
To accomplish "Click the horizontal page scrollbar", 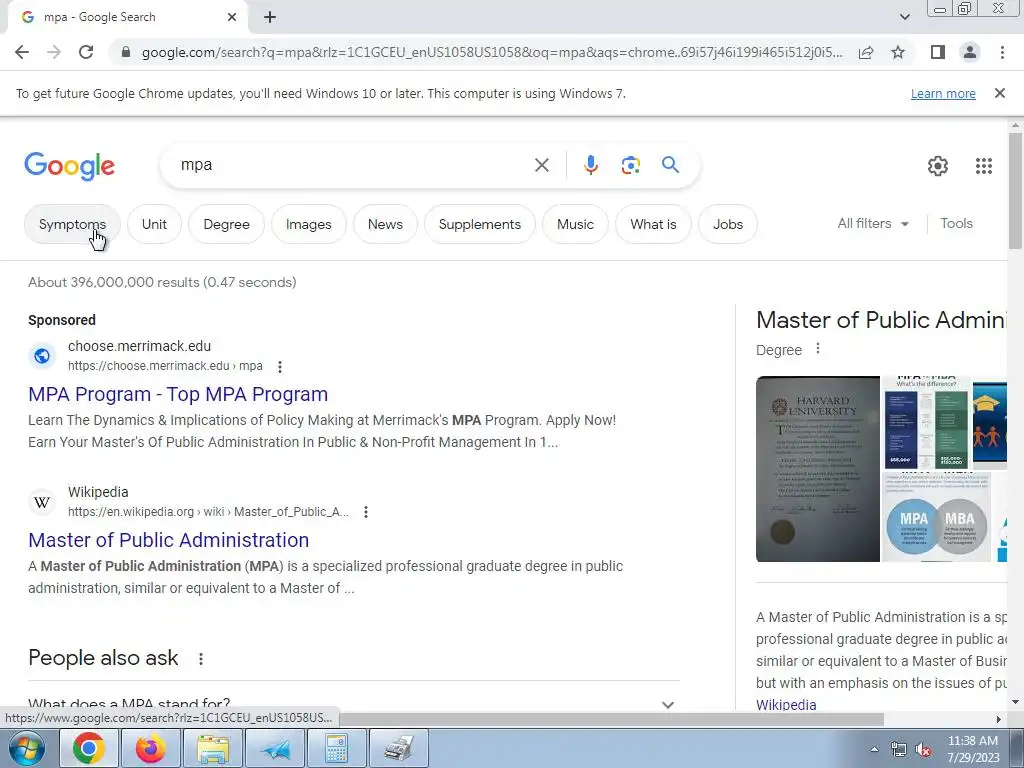I will (x=611, y=719).
